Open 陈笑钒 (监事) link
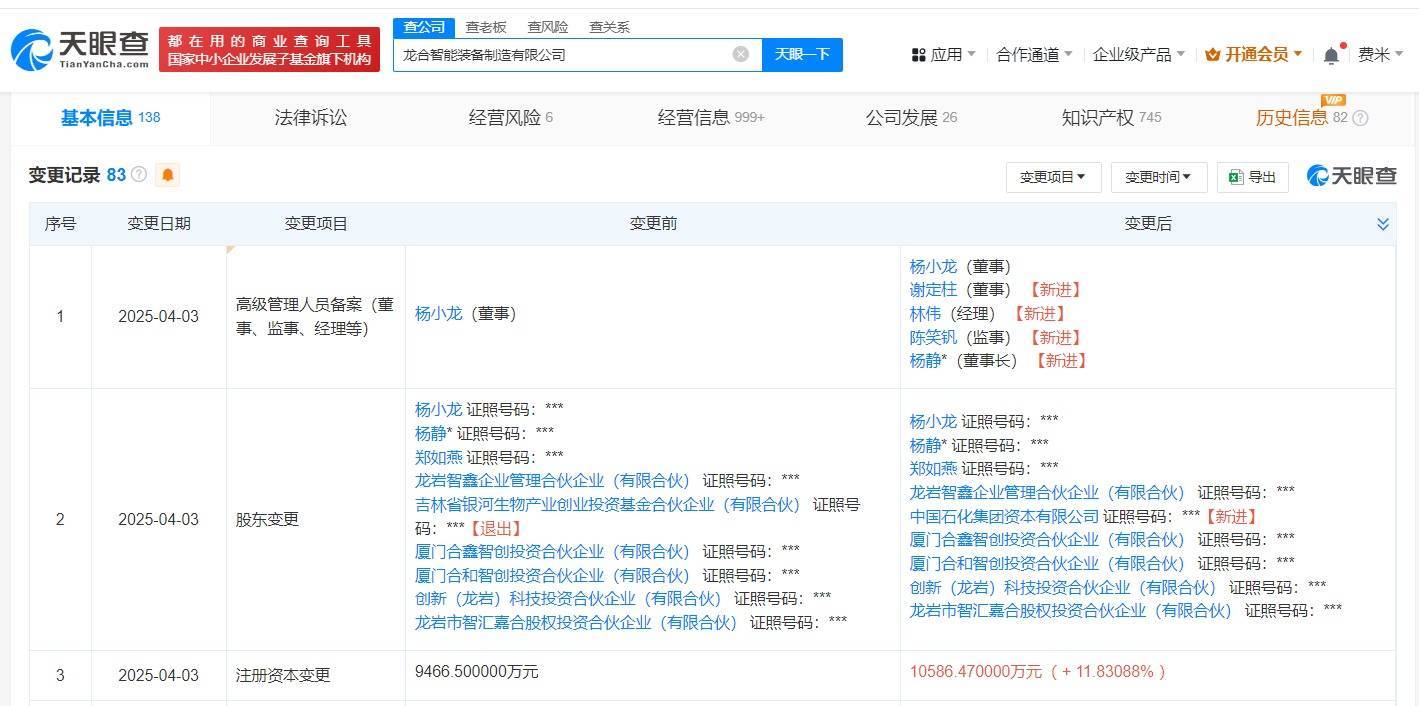This screenshot has height=706, width=1419. [933, 338]
